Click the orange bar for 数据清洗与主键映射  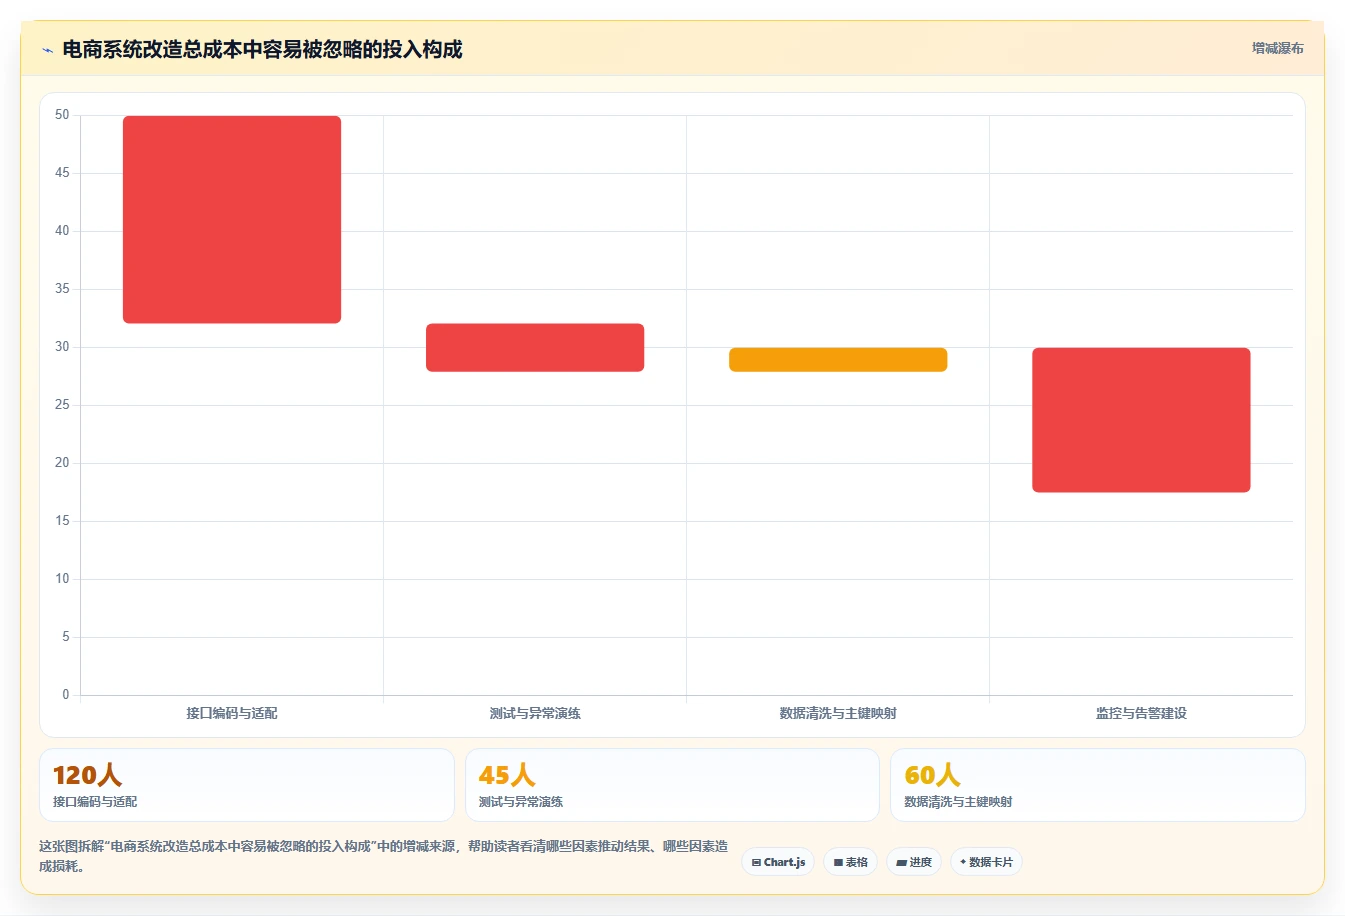[x=838, y=360]
